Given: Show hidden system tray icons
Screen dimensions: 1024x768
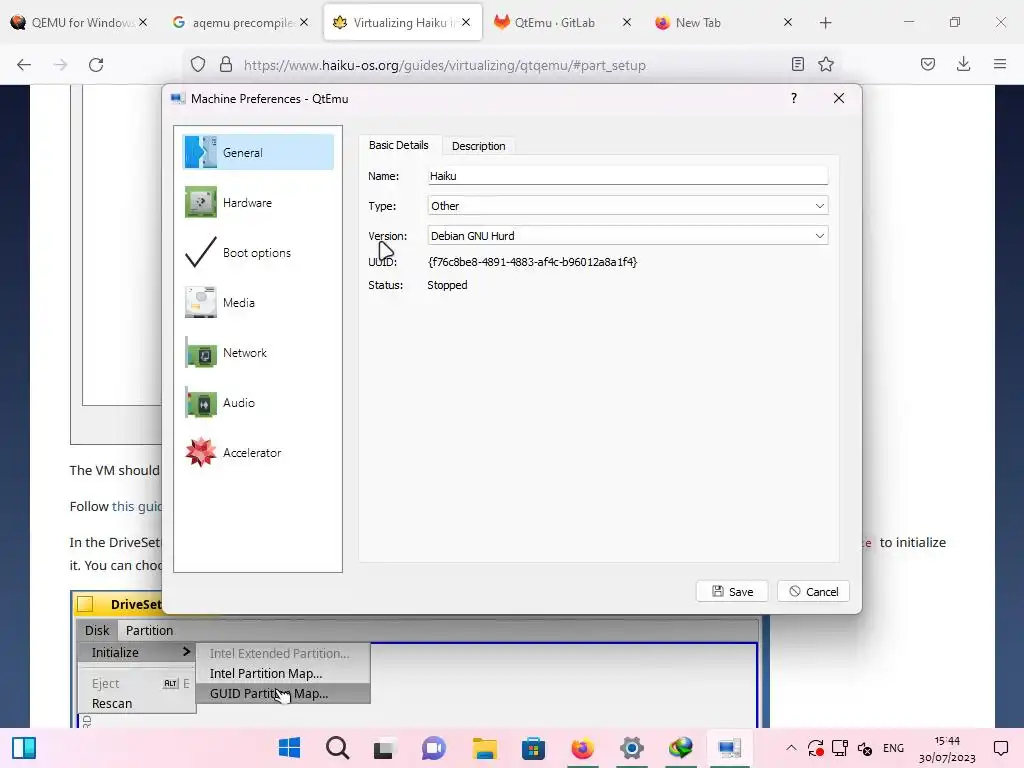Looking at the screenshot, I should pyautogui.click(x=791, y=748).
